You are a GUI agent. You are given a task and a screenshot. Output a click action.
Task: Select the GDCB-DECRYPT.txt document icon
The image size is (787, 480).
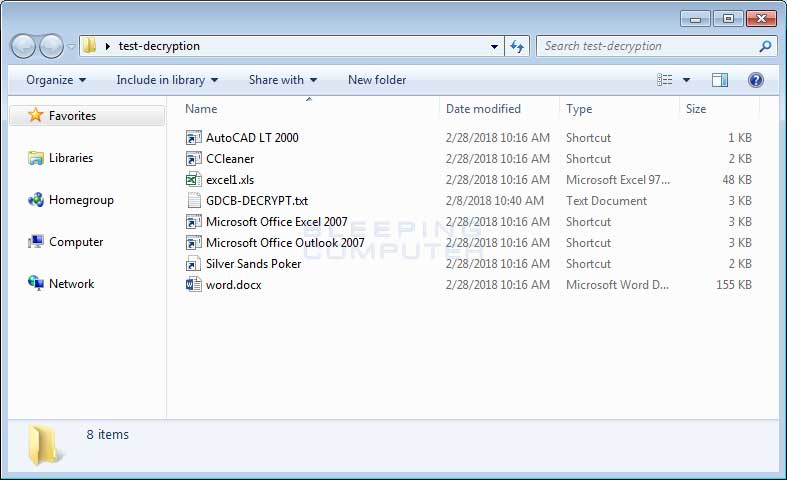193,200
